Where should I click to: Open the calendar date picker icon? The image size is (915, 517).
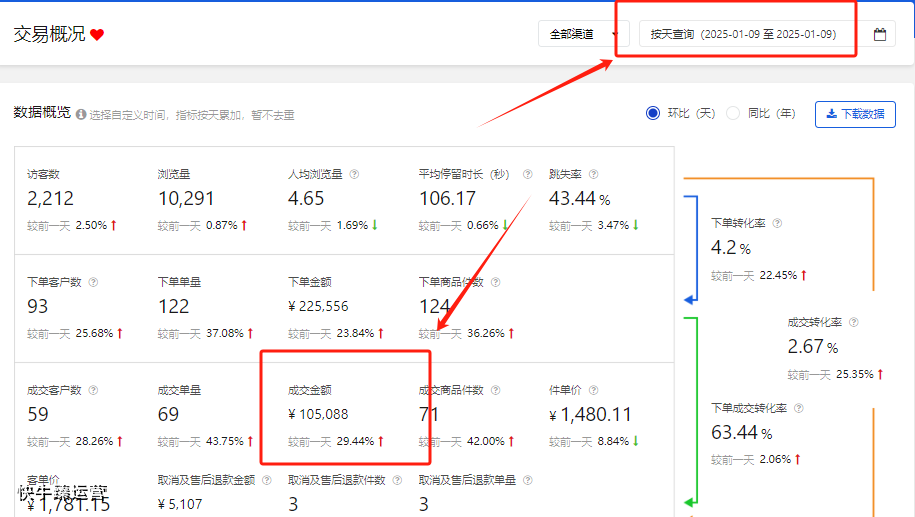879,34
